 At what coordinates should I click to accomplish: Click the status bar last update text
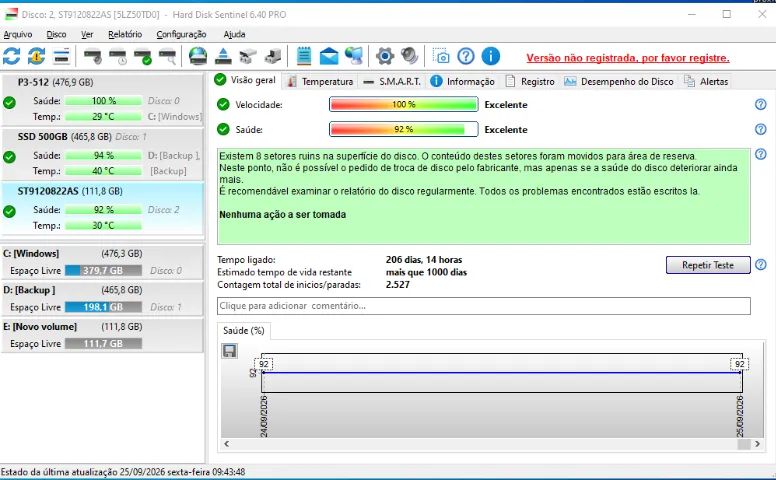tap(123, 472)
